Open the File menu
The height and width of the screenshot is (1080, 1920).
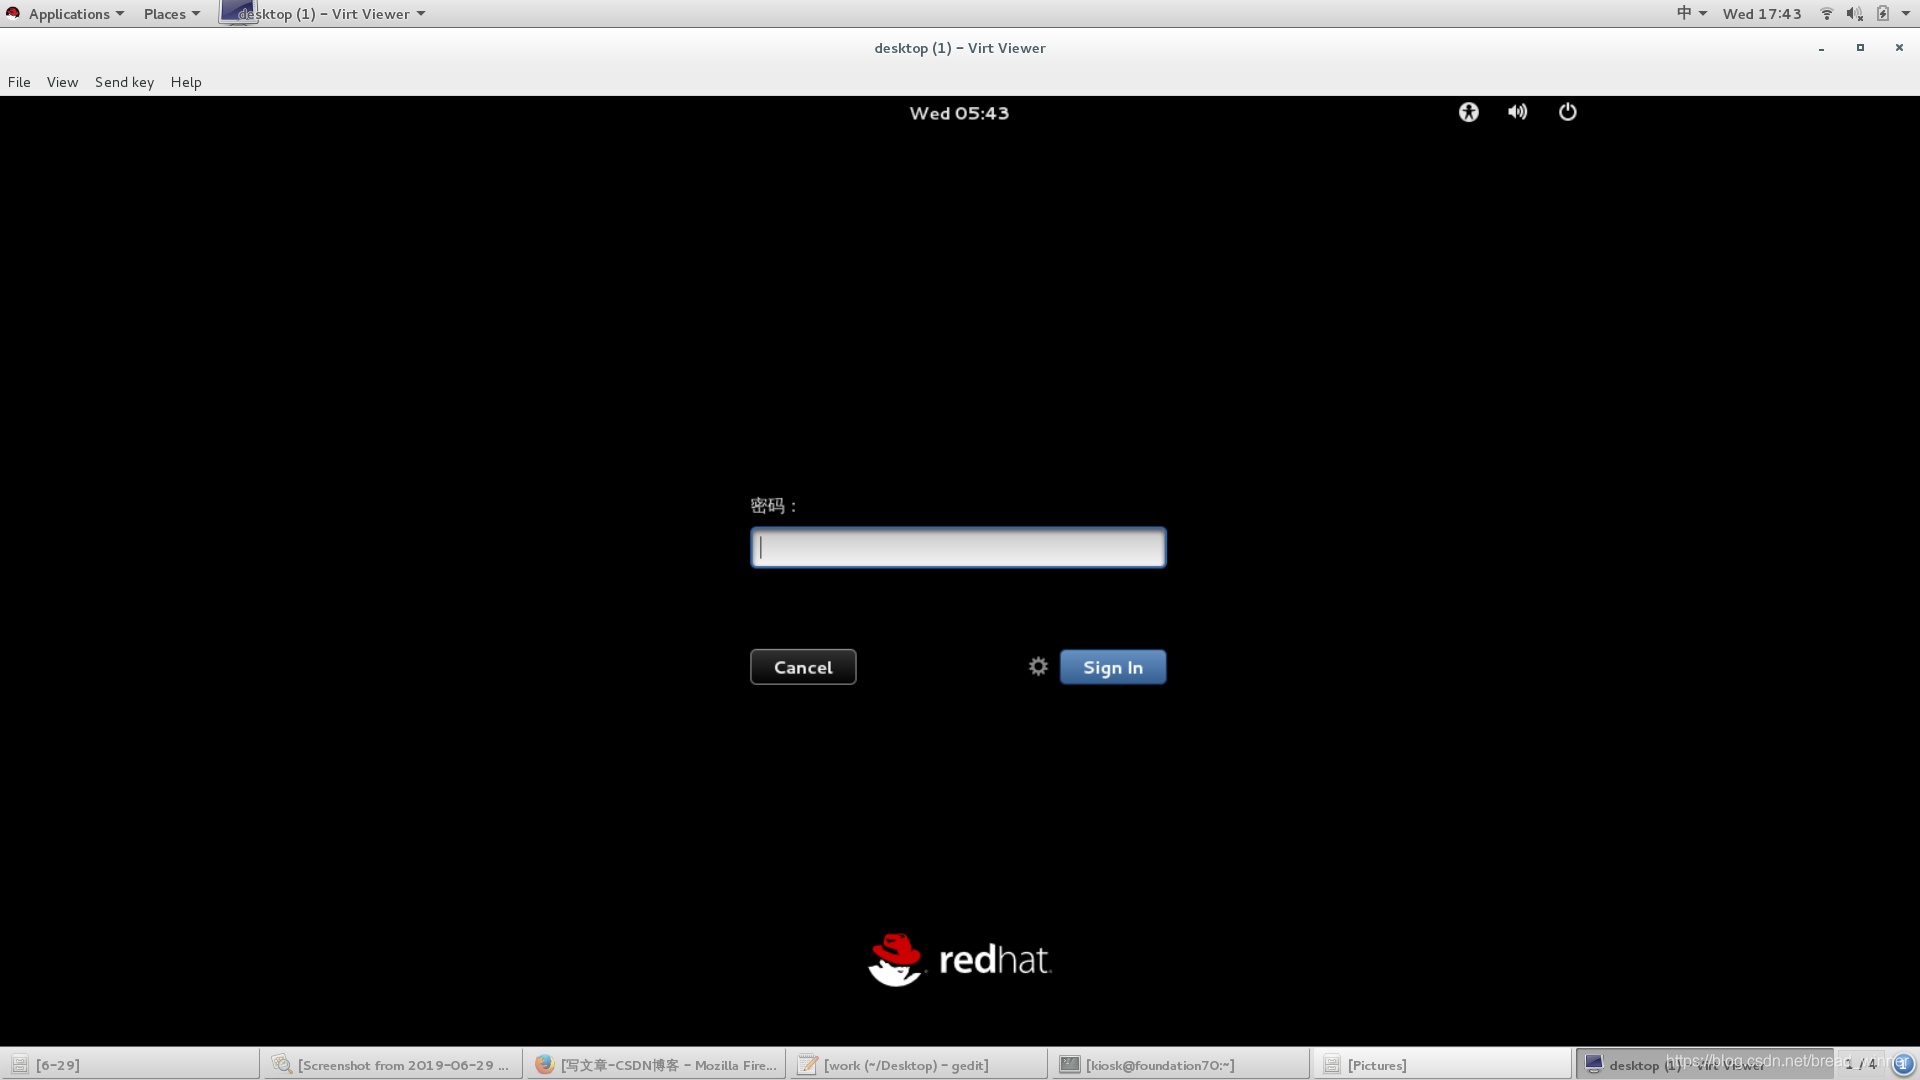click(19, 82)
